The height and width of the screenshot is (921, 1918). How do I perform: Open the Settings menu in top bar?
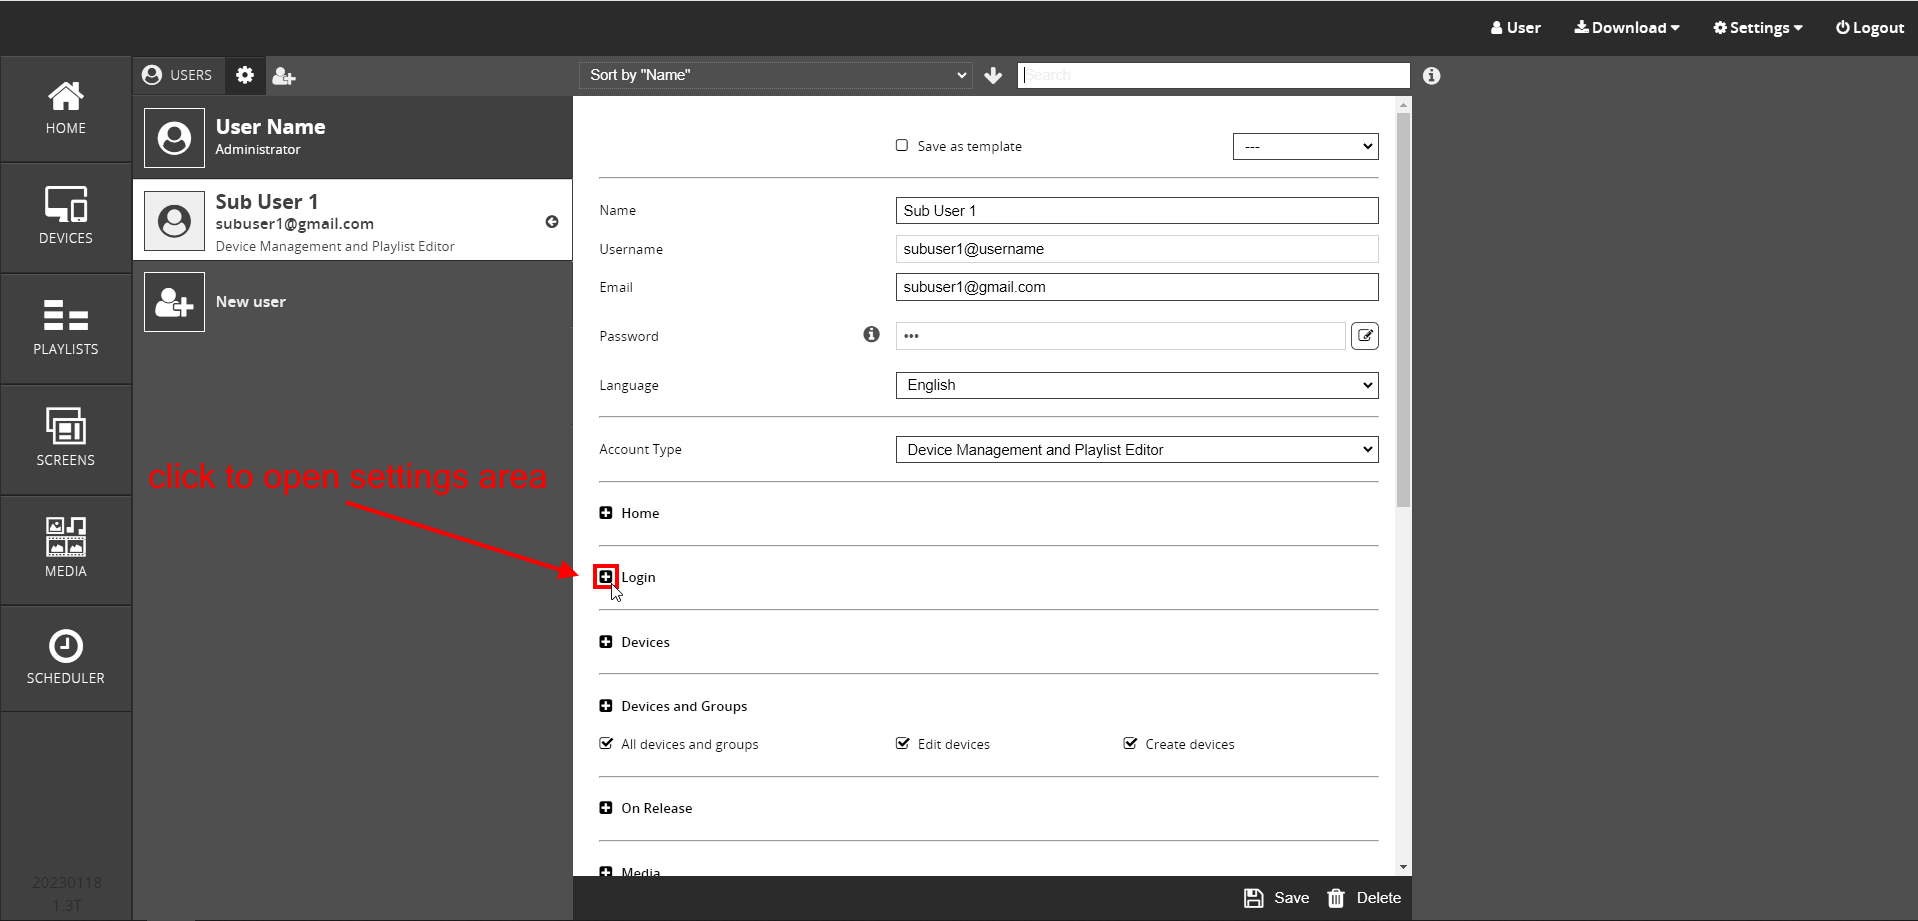pyautogui.click(x=1758, y=28)
